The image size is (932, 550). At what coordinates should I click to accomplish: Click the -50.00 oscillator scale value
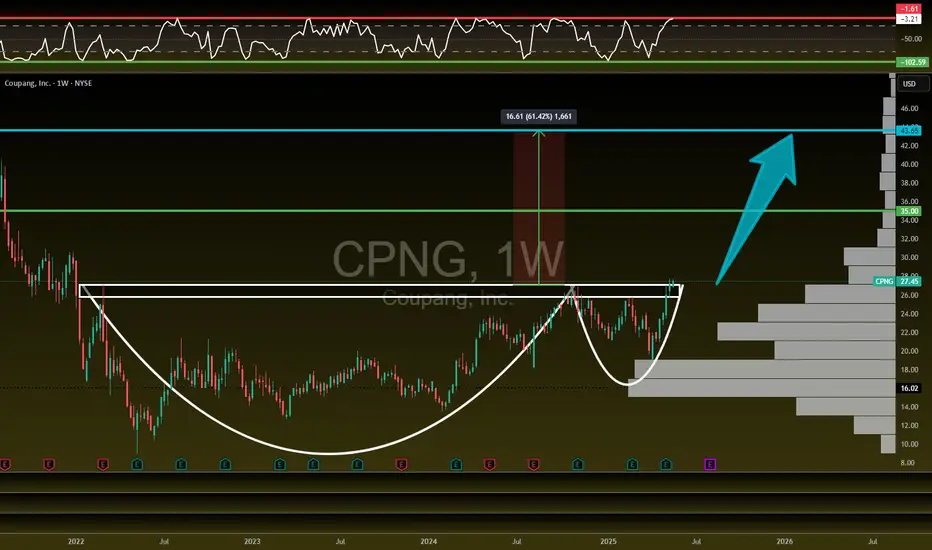click(x=911, y=39)
